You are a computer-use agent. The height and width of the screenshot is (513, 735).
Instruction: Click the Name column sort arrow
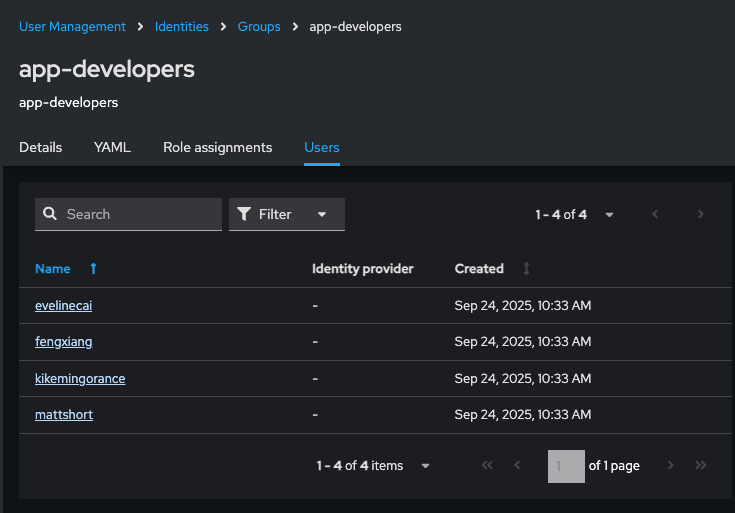pos(93,269)
